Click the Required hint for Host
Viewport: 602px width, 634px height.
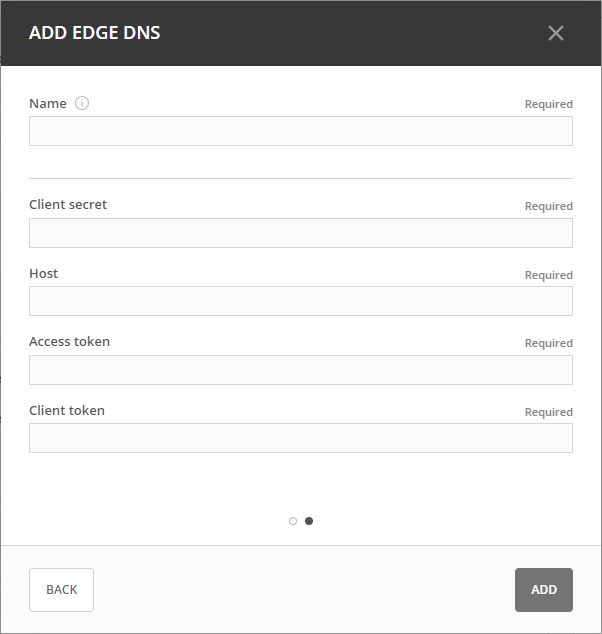pos(548,275)
